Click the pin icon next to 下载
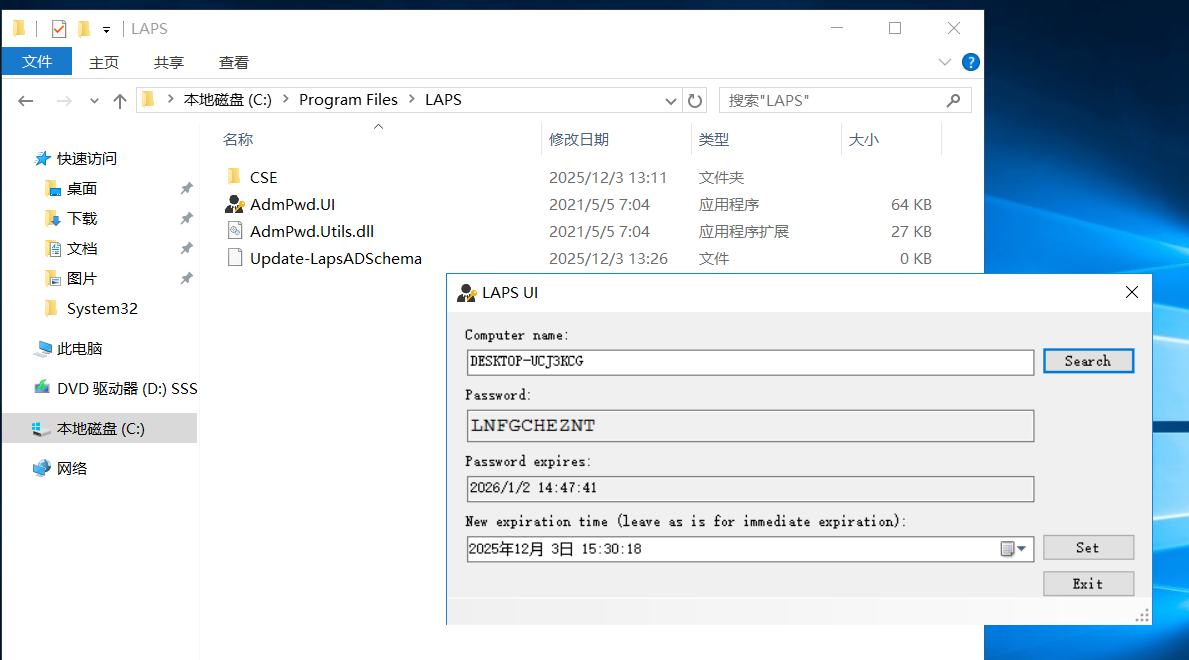Image resolution: width=1189 pixels, height=660 pixels. pyautogui.click(x=186, y=218)
